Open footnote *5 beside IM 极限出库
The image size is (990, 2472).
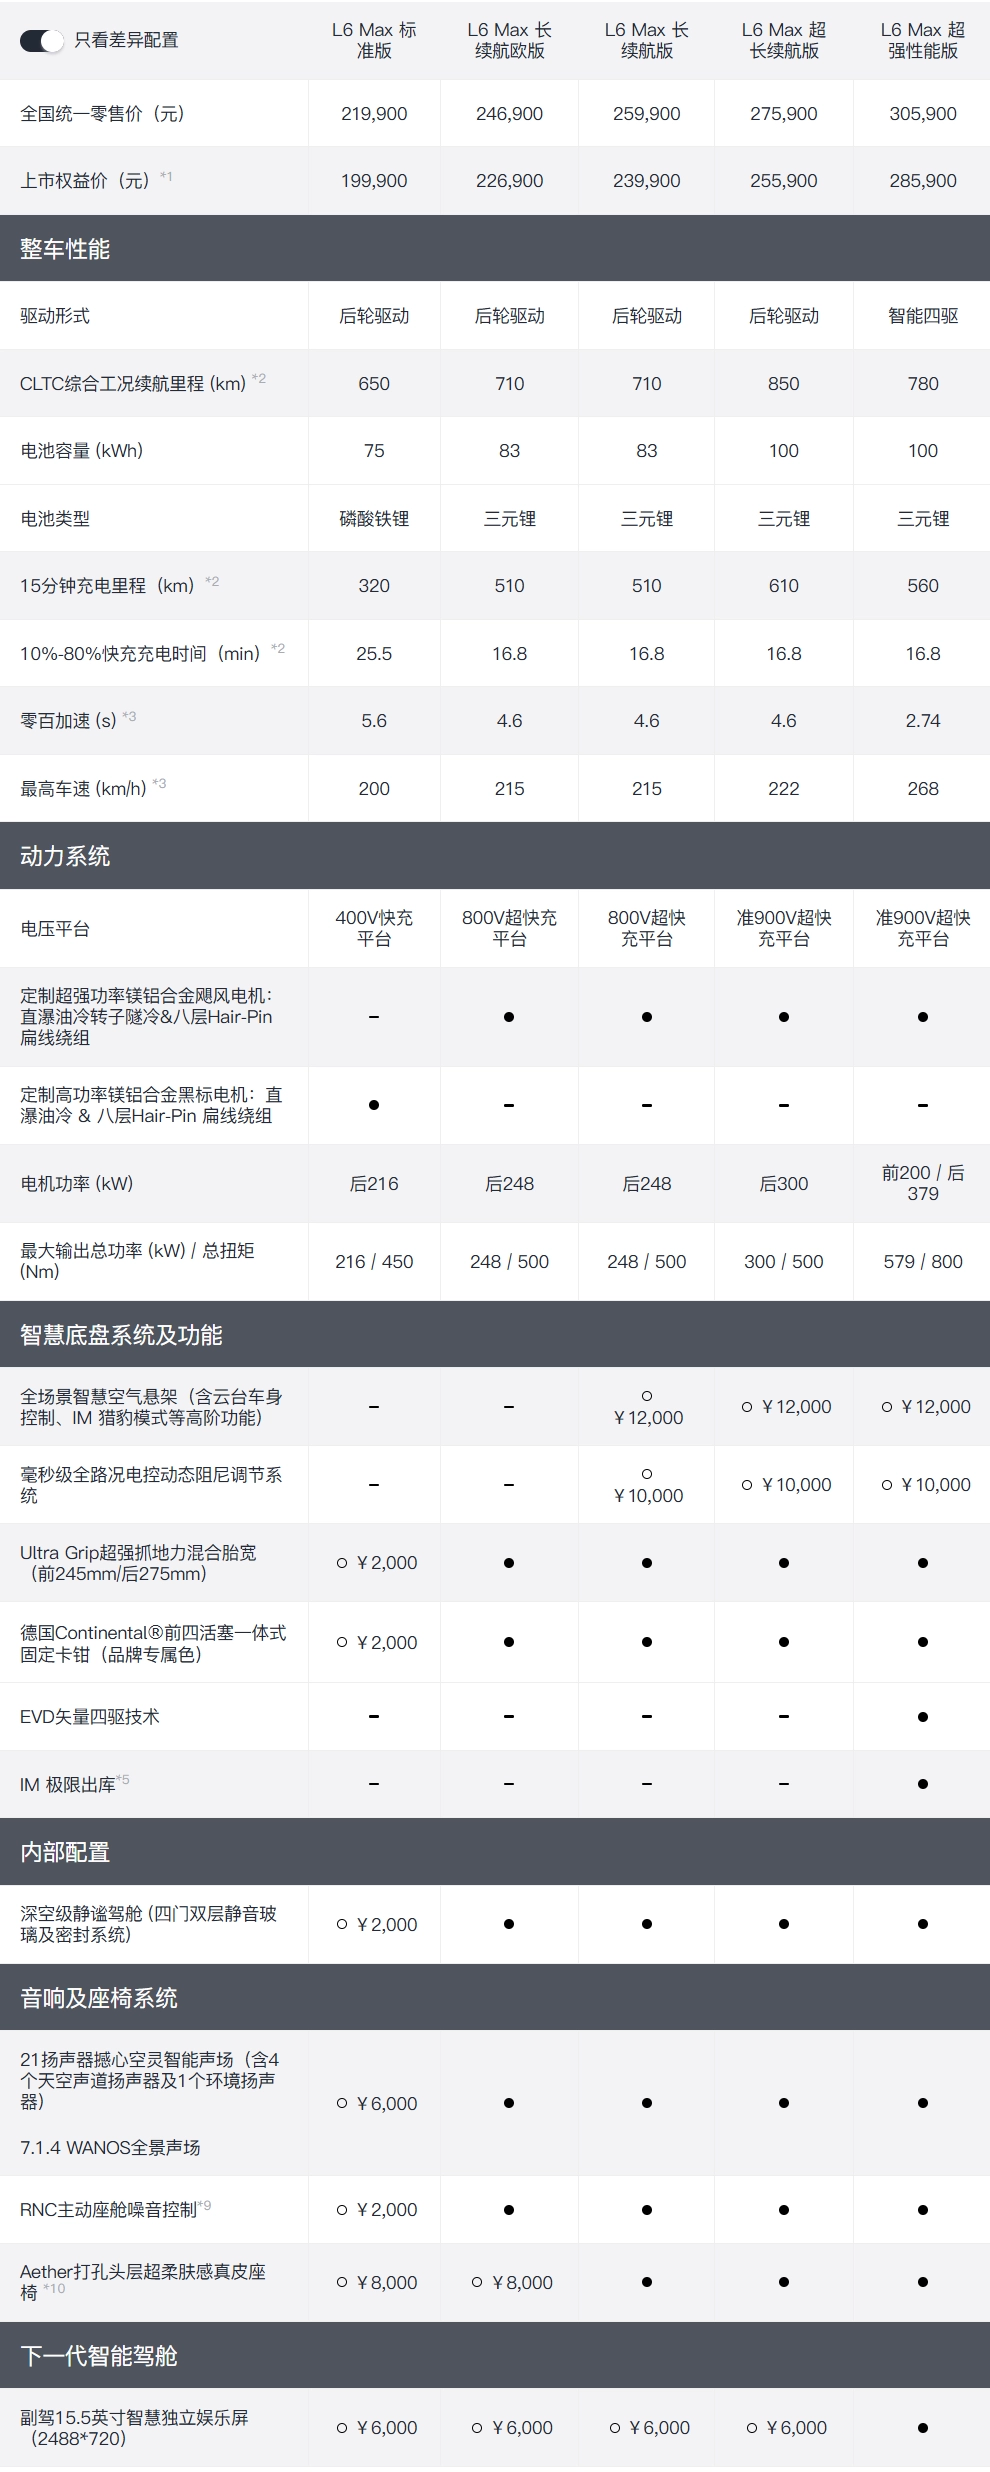point(123,1780)
